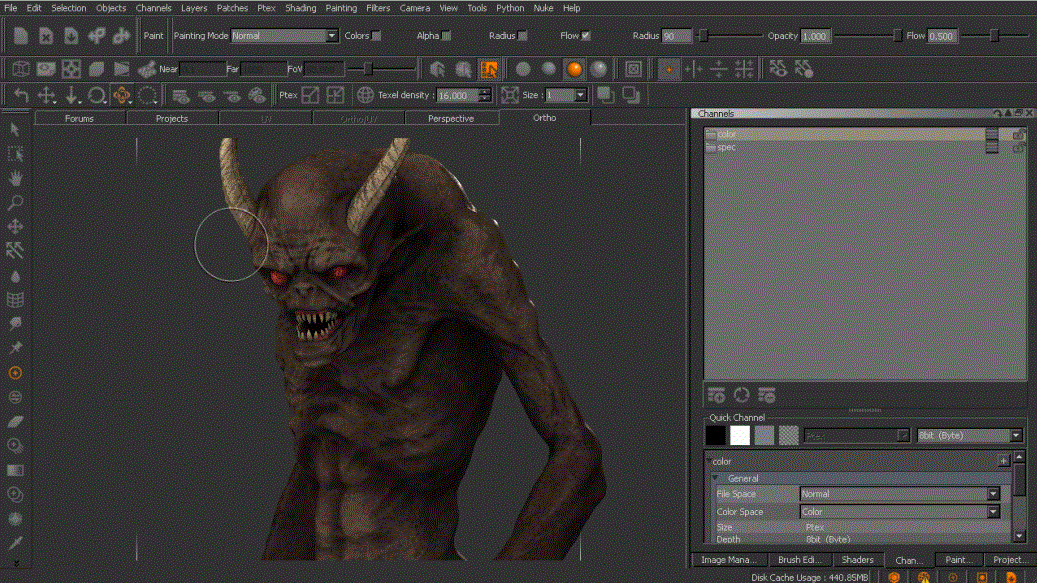Select the Color Picker eyedropper tool
This screenshot has width=1037, height=583.
click(15, 543)
